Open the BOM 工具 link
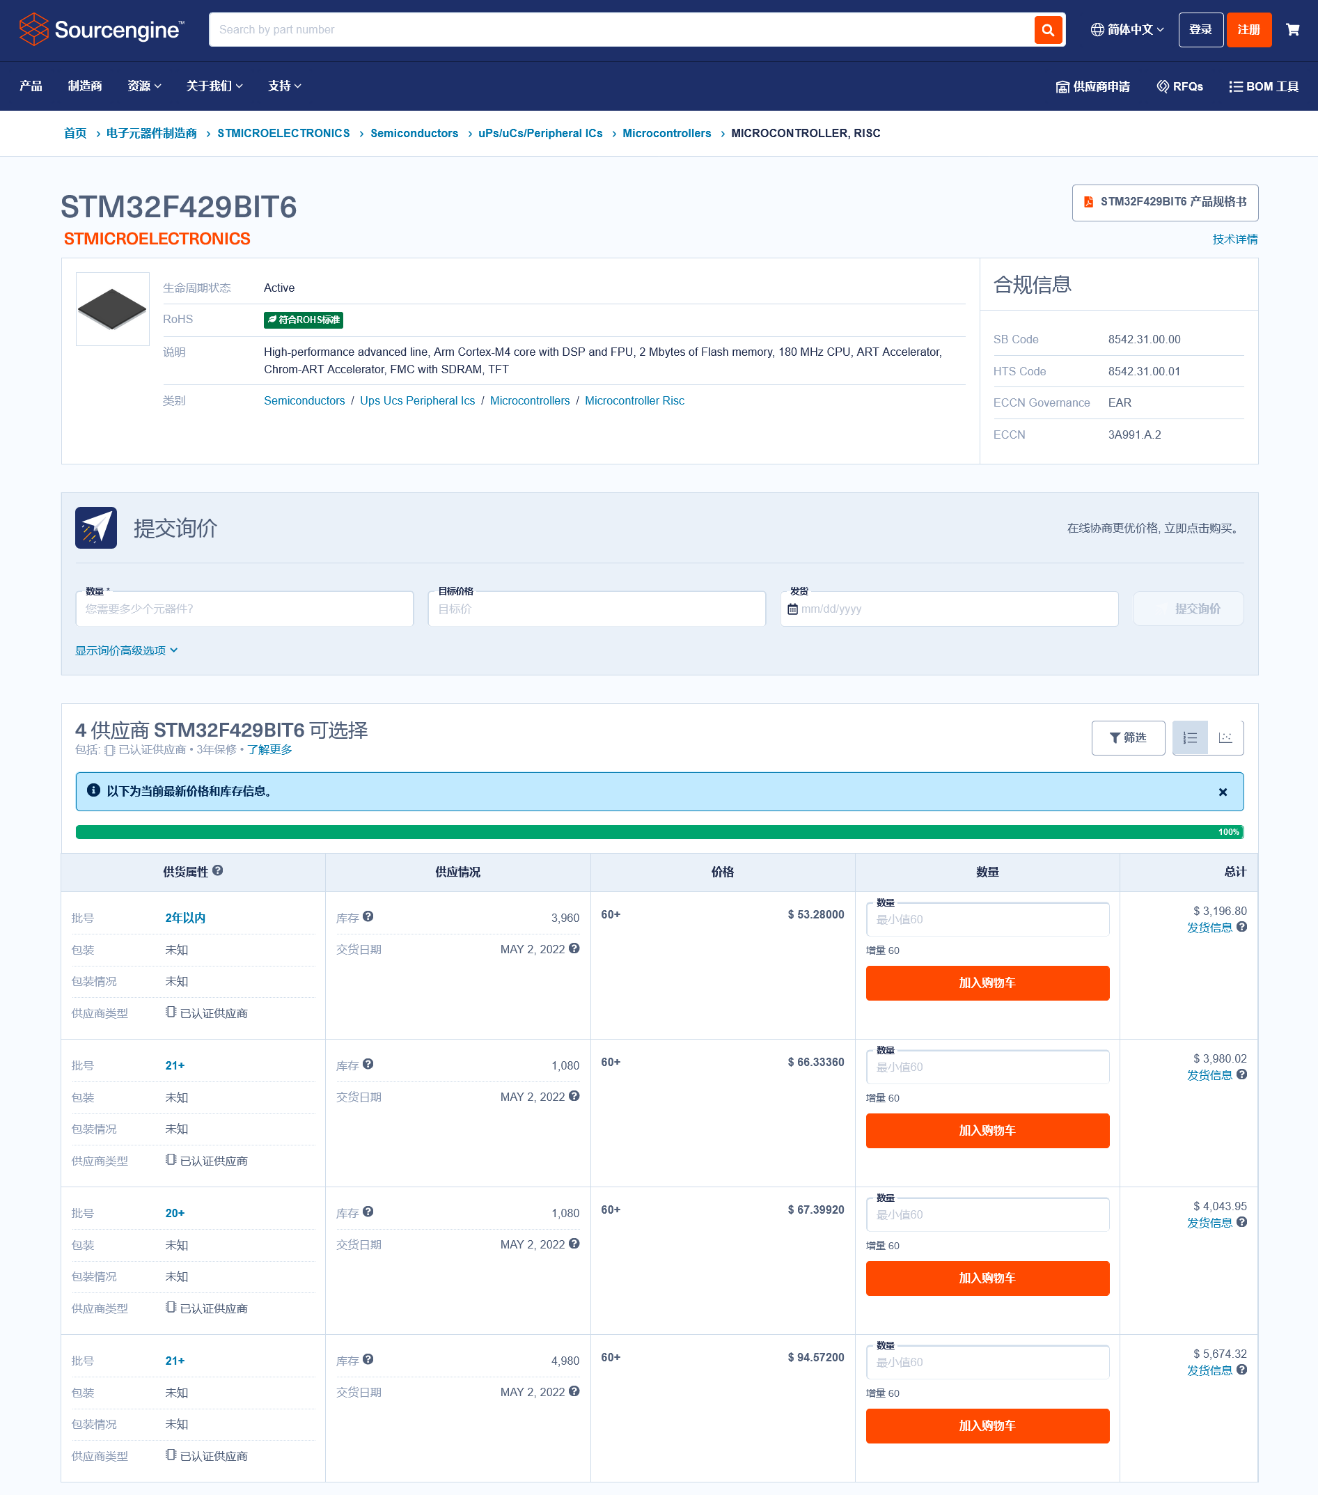The height and width of the screenshot is (1495, 1318). click(1264, 87)
